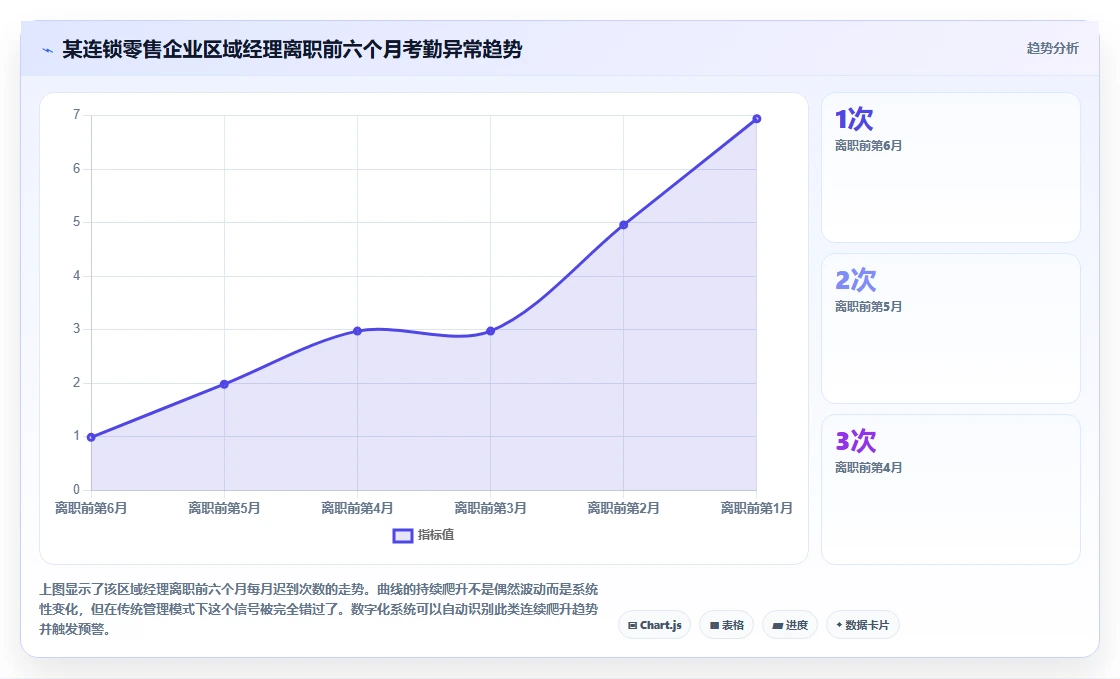Click the 离职前第3月 x-axis label
This screenshot has height=679, width=1120.
[x=491, y=508]
